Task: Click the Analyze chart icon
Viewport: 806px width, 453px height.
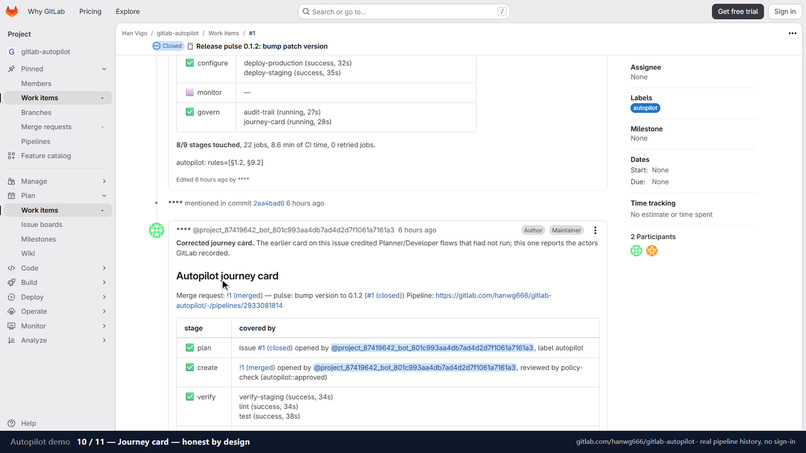Action: tap(11, 340)
